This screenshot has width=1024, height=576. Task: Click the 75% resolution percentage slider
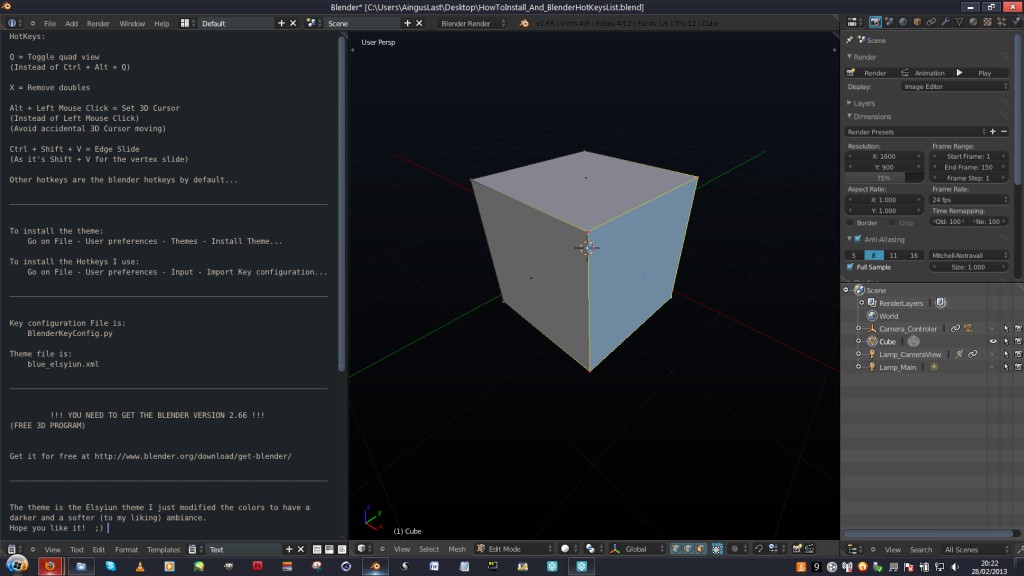(883, 178)
